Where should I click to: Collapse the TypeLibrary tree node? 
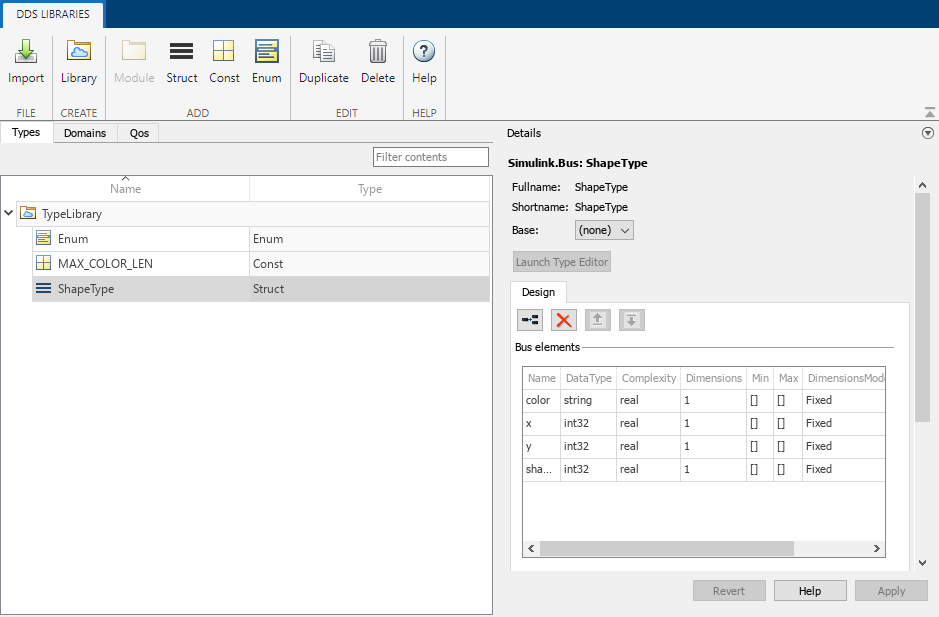coord(8,213)
